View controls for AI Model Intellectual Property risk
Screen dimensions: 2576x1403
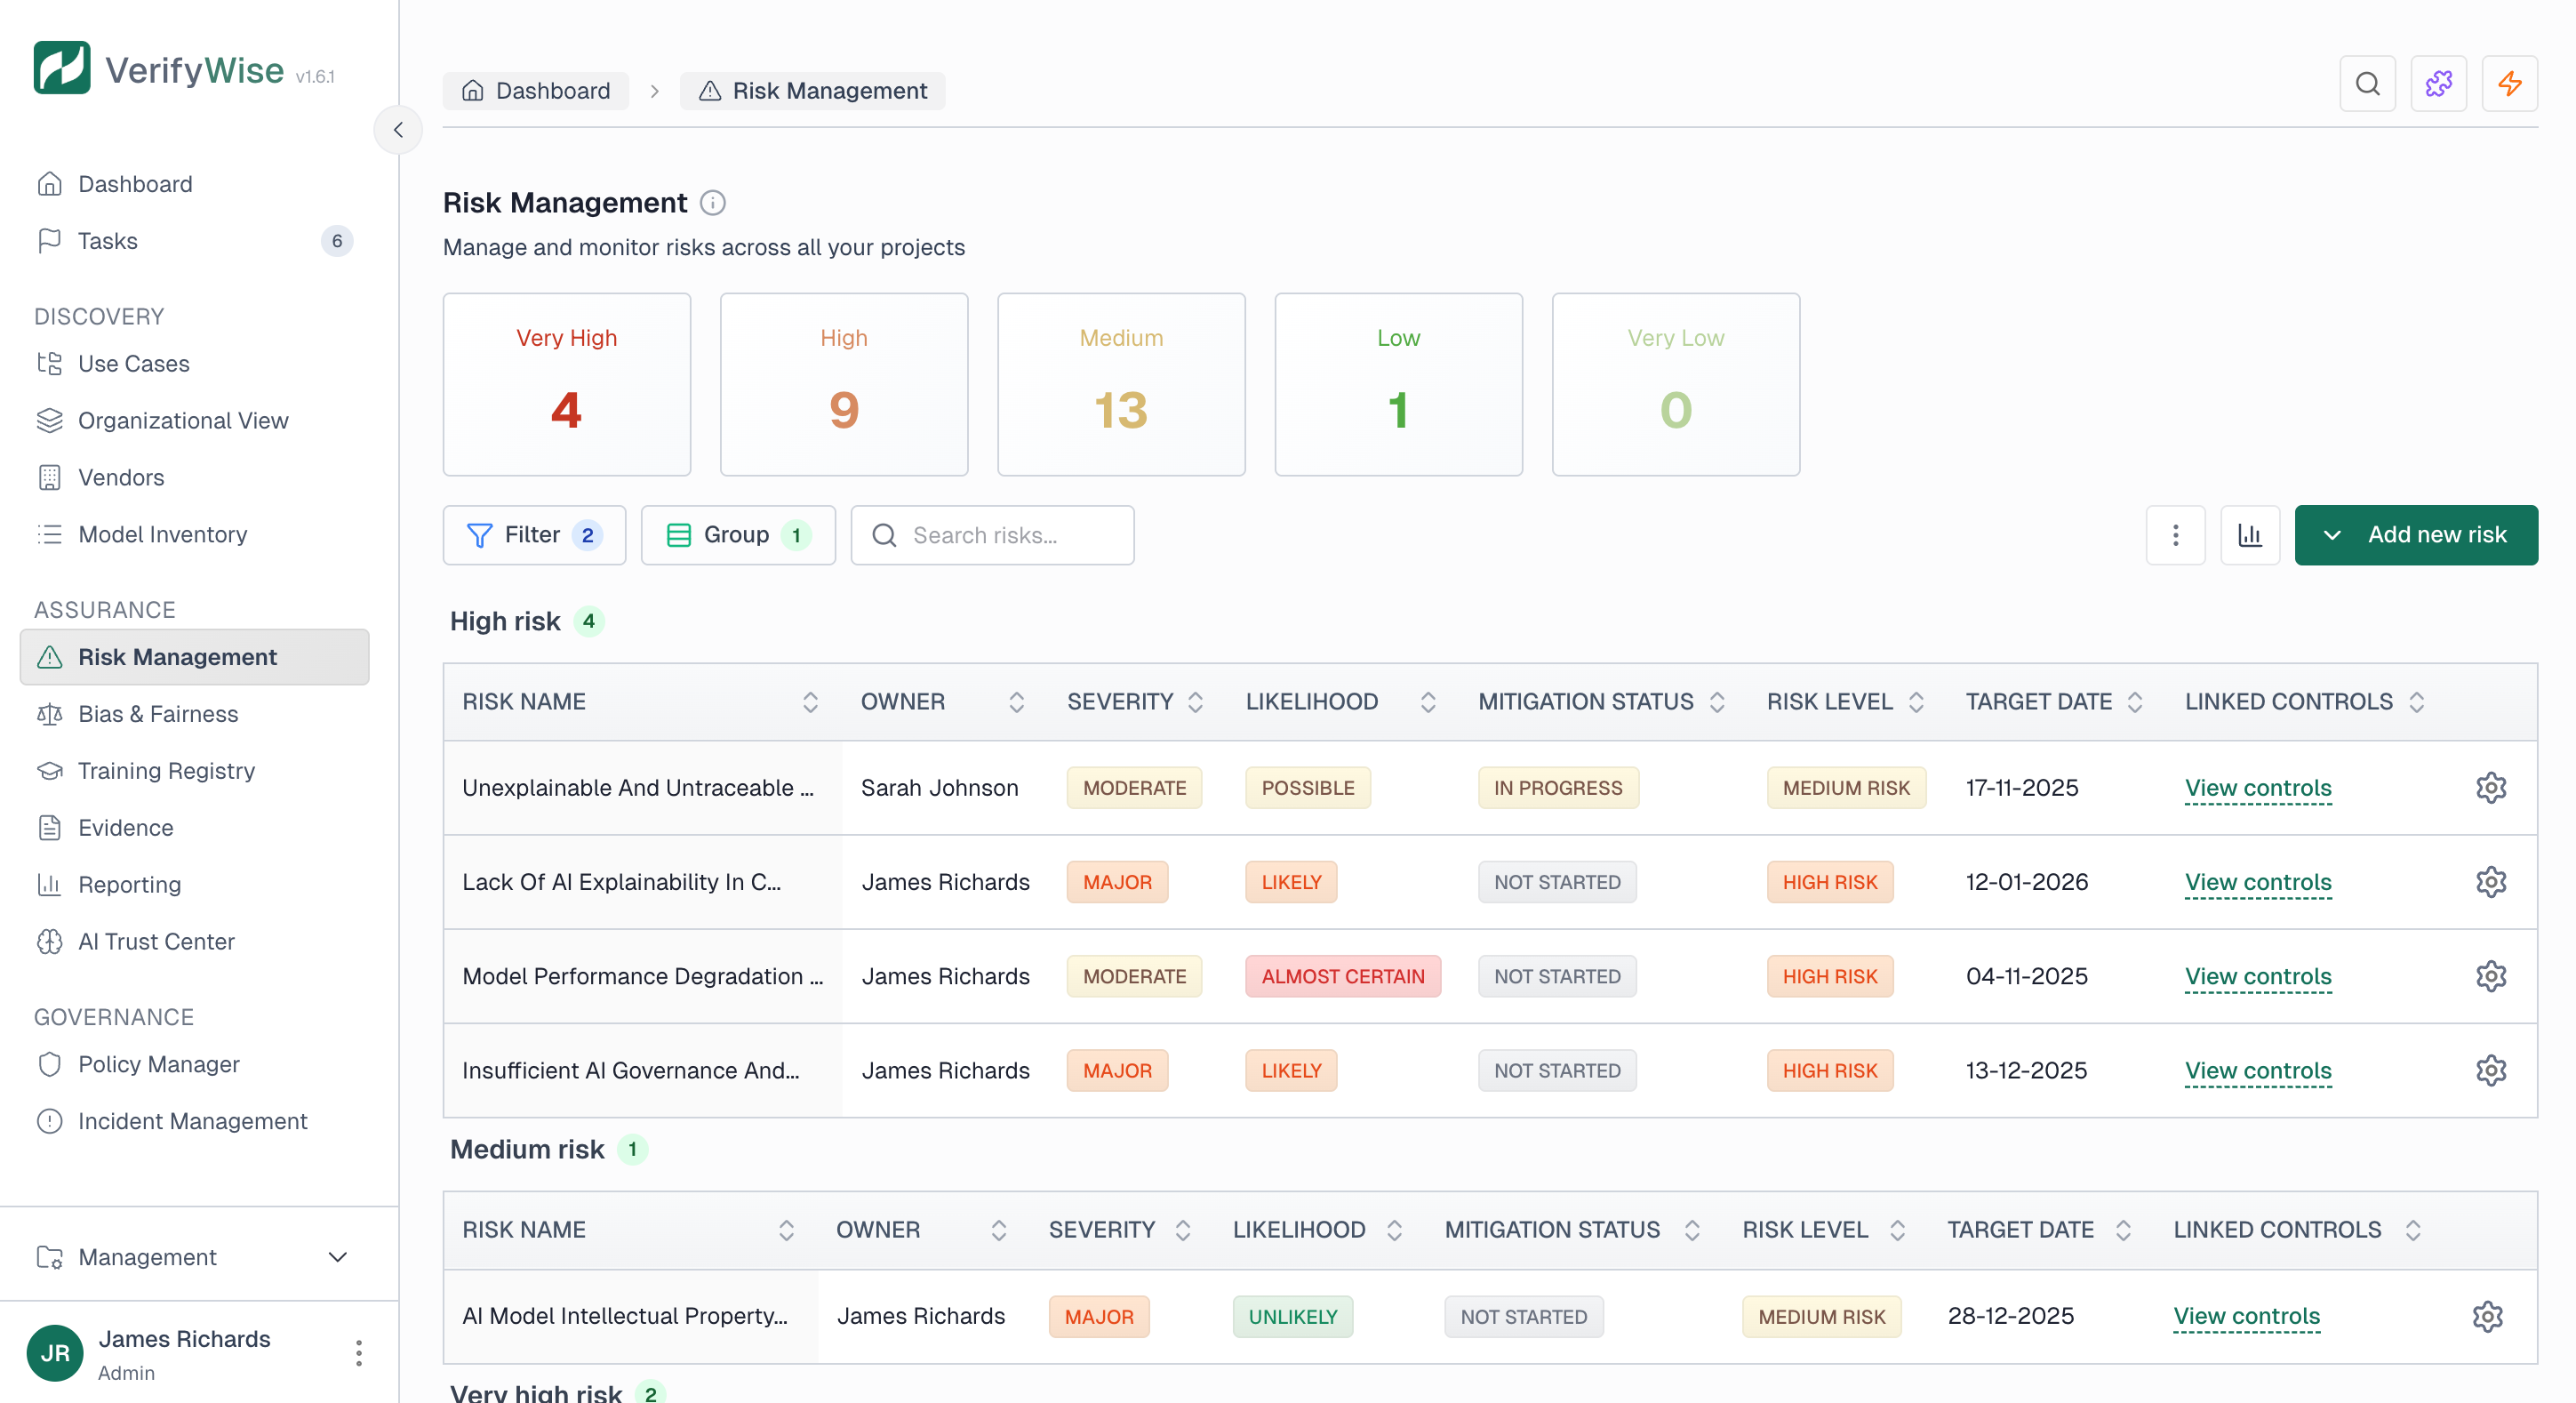click(2246, 1316)
